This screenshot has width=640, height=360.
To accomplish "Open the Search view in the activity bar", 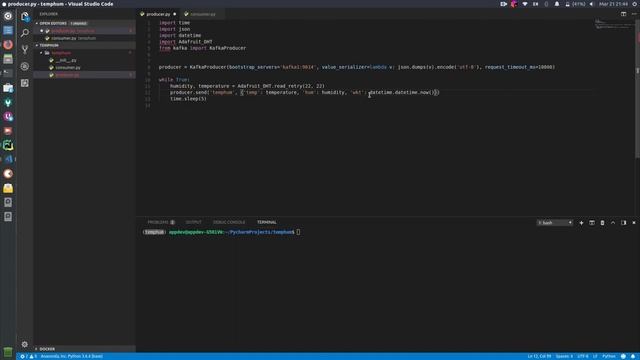I will (25, 33).
